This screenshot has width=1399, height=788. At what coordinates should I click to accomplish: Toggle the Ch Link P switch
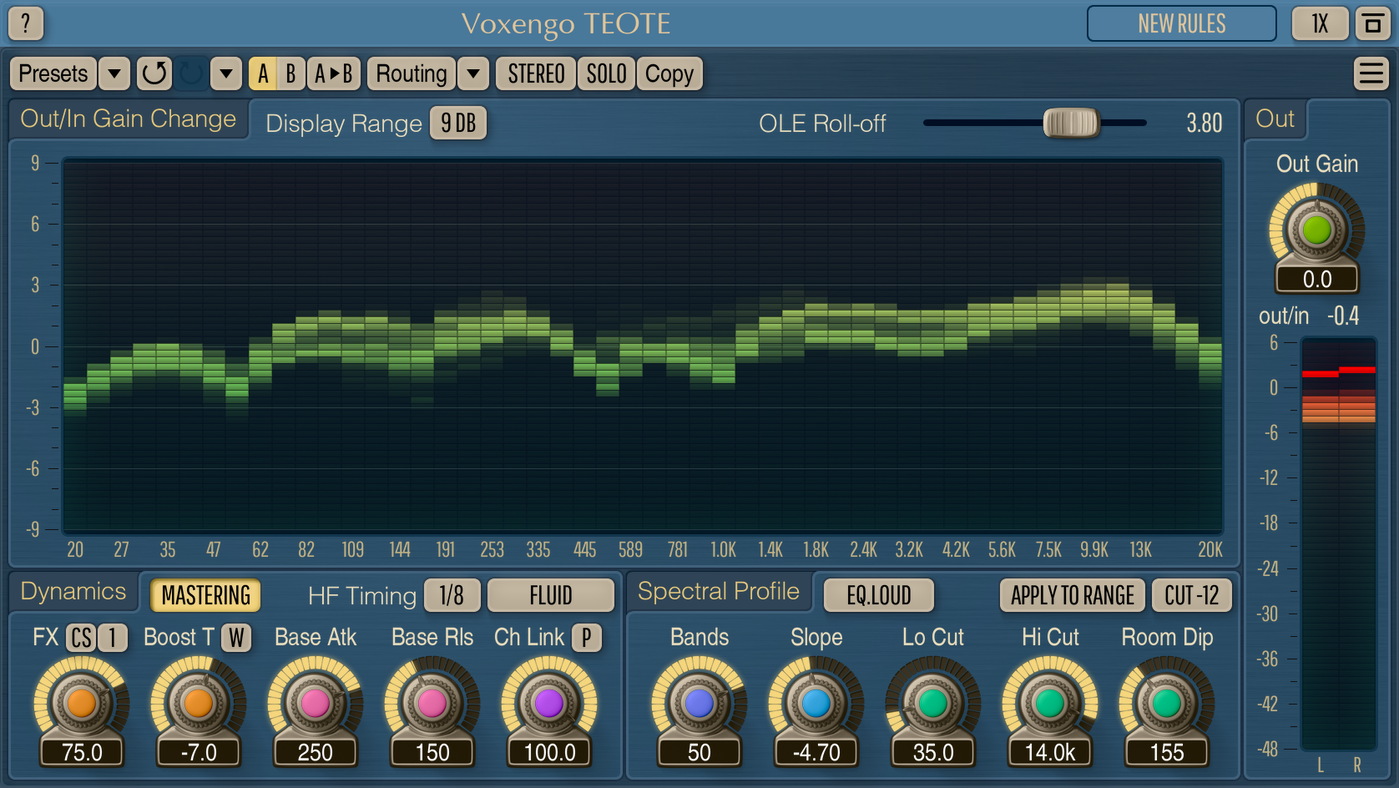tap(587, 638)
